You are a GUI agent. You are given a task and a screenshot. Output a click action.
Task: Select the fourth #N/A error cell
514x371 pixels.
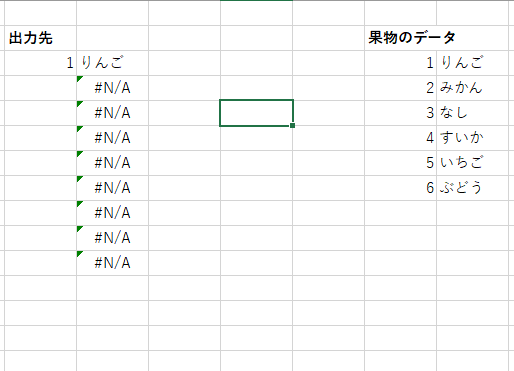[112, 163]
